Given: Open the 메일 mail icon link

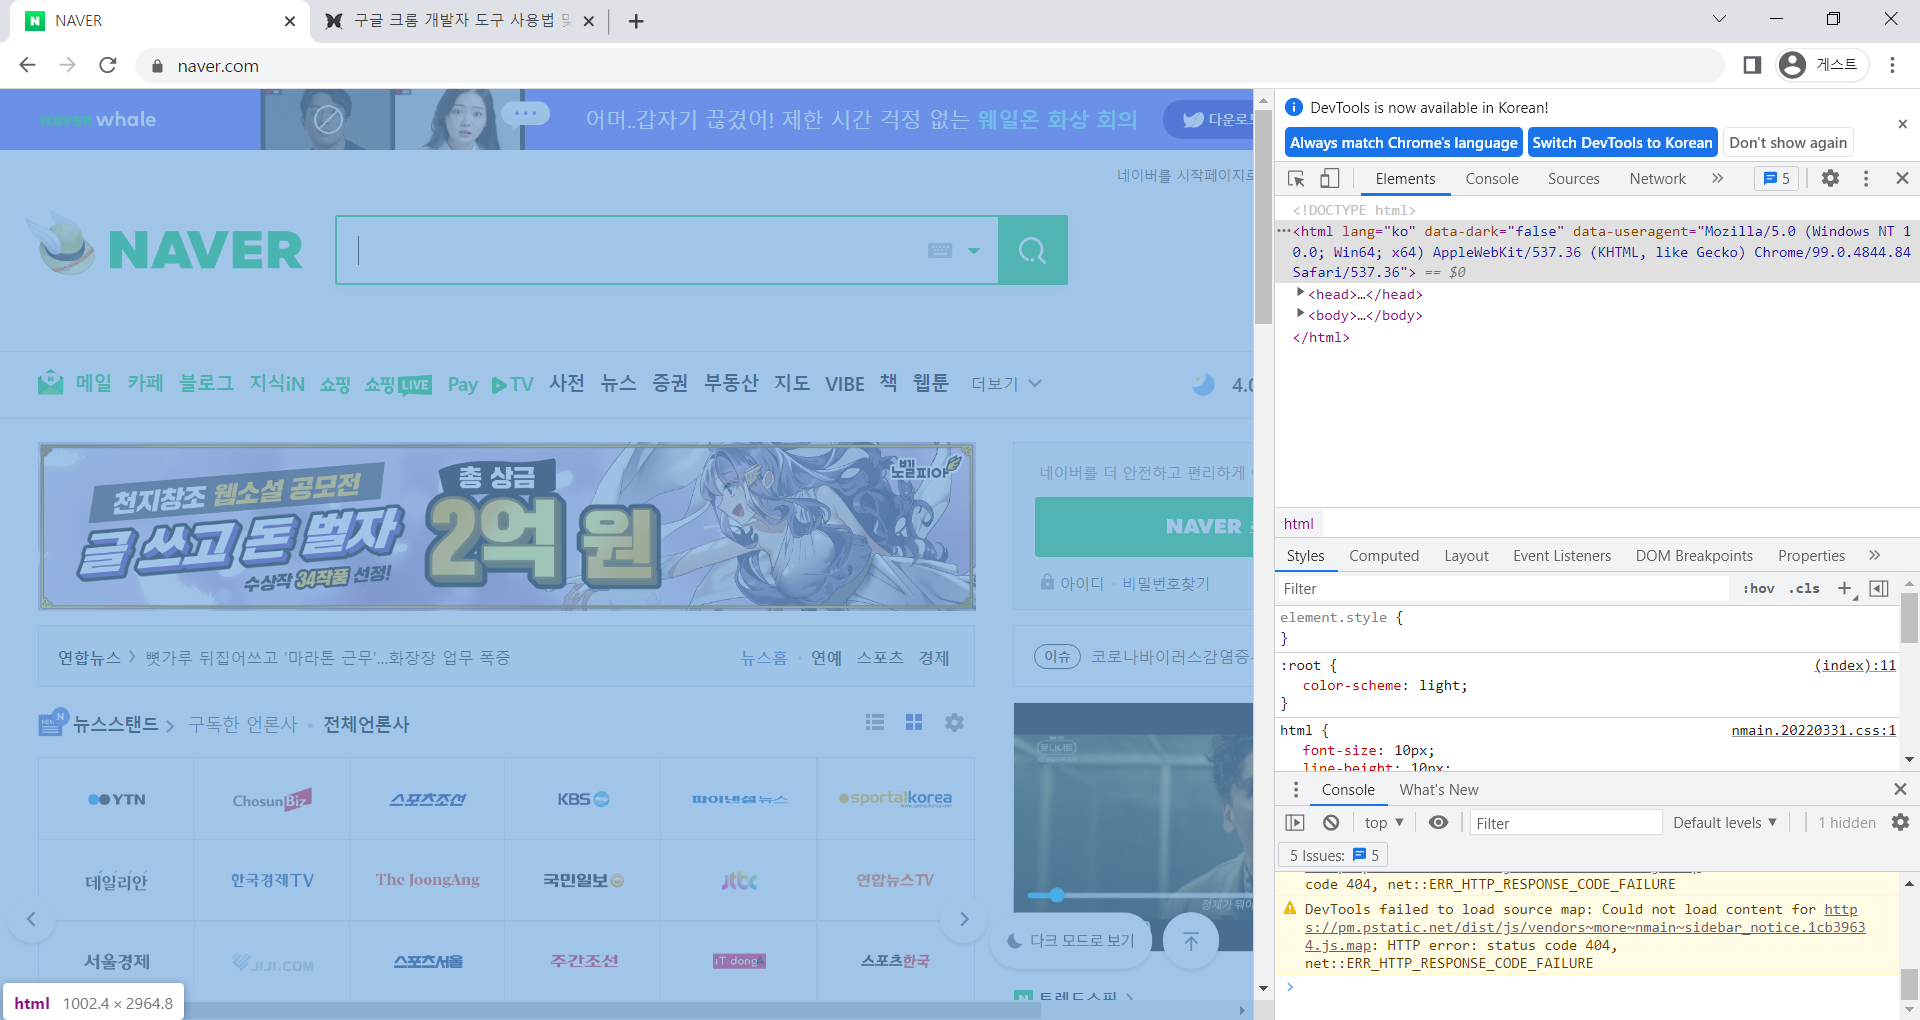Looking at the screenshot, I should point(50,383).
